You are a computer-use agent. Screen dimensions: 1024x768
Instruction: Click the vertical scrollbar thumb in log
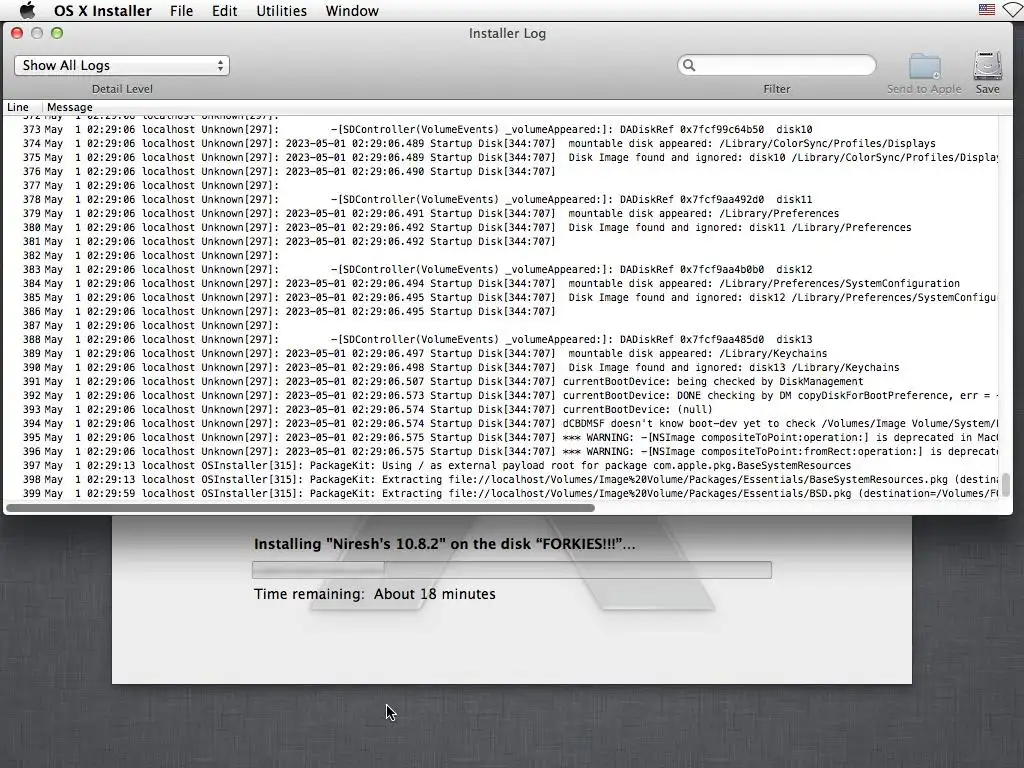[x=1006, y=485]
